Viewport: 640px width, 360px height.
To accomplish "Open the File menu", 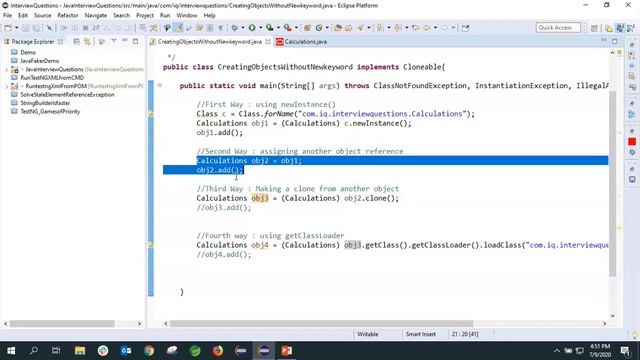I will coord(7,15).
